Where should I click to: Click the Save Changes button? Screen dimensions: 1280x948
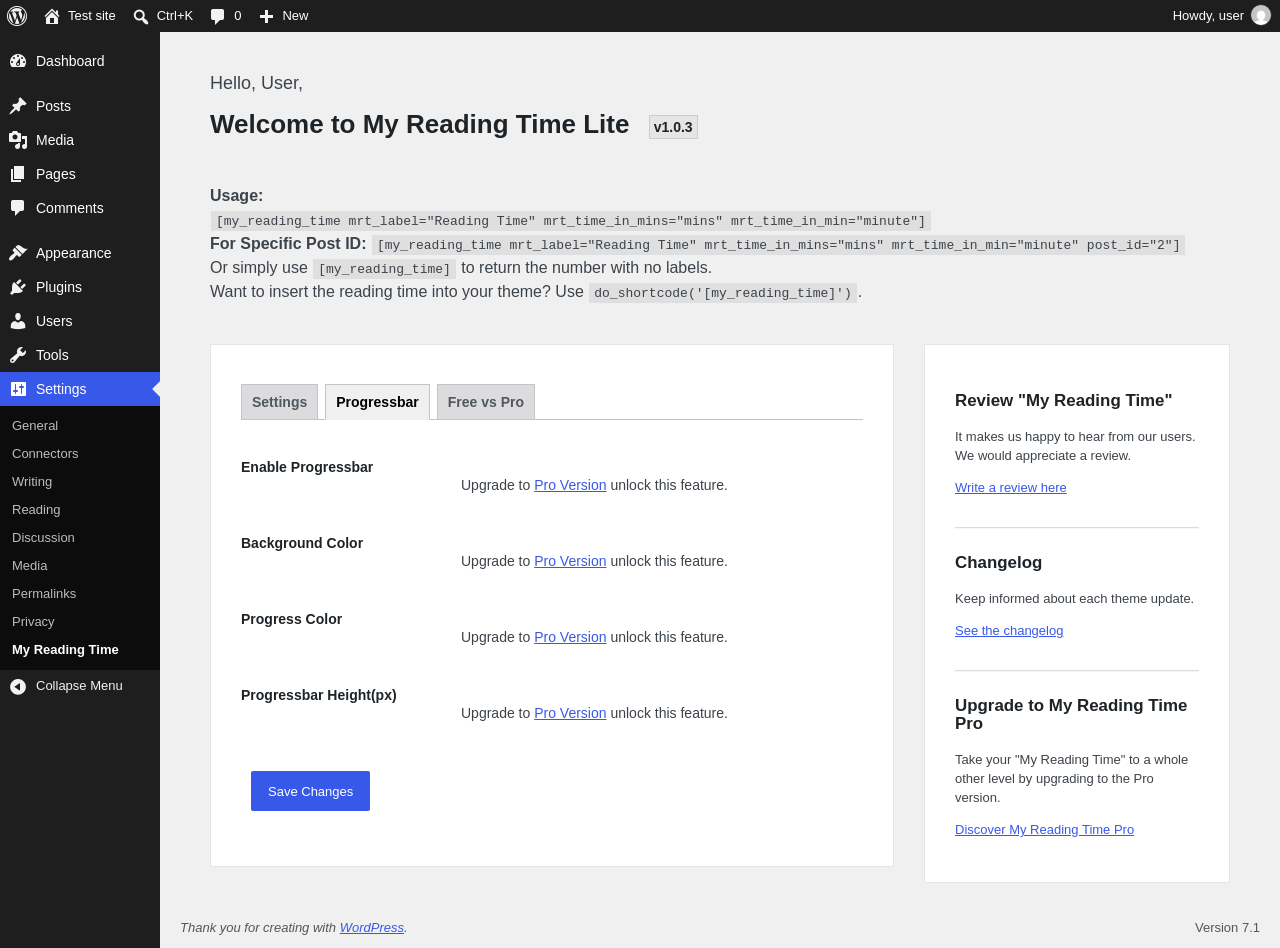pyautogui.click(x=310, y=791)
